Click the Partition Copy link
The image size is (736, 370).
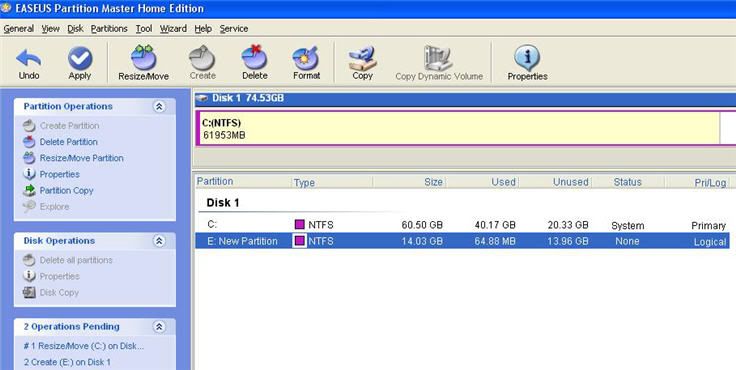66,190
